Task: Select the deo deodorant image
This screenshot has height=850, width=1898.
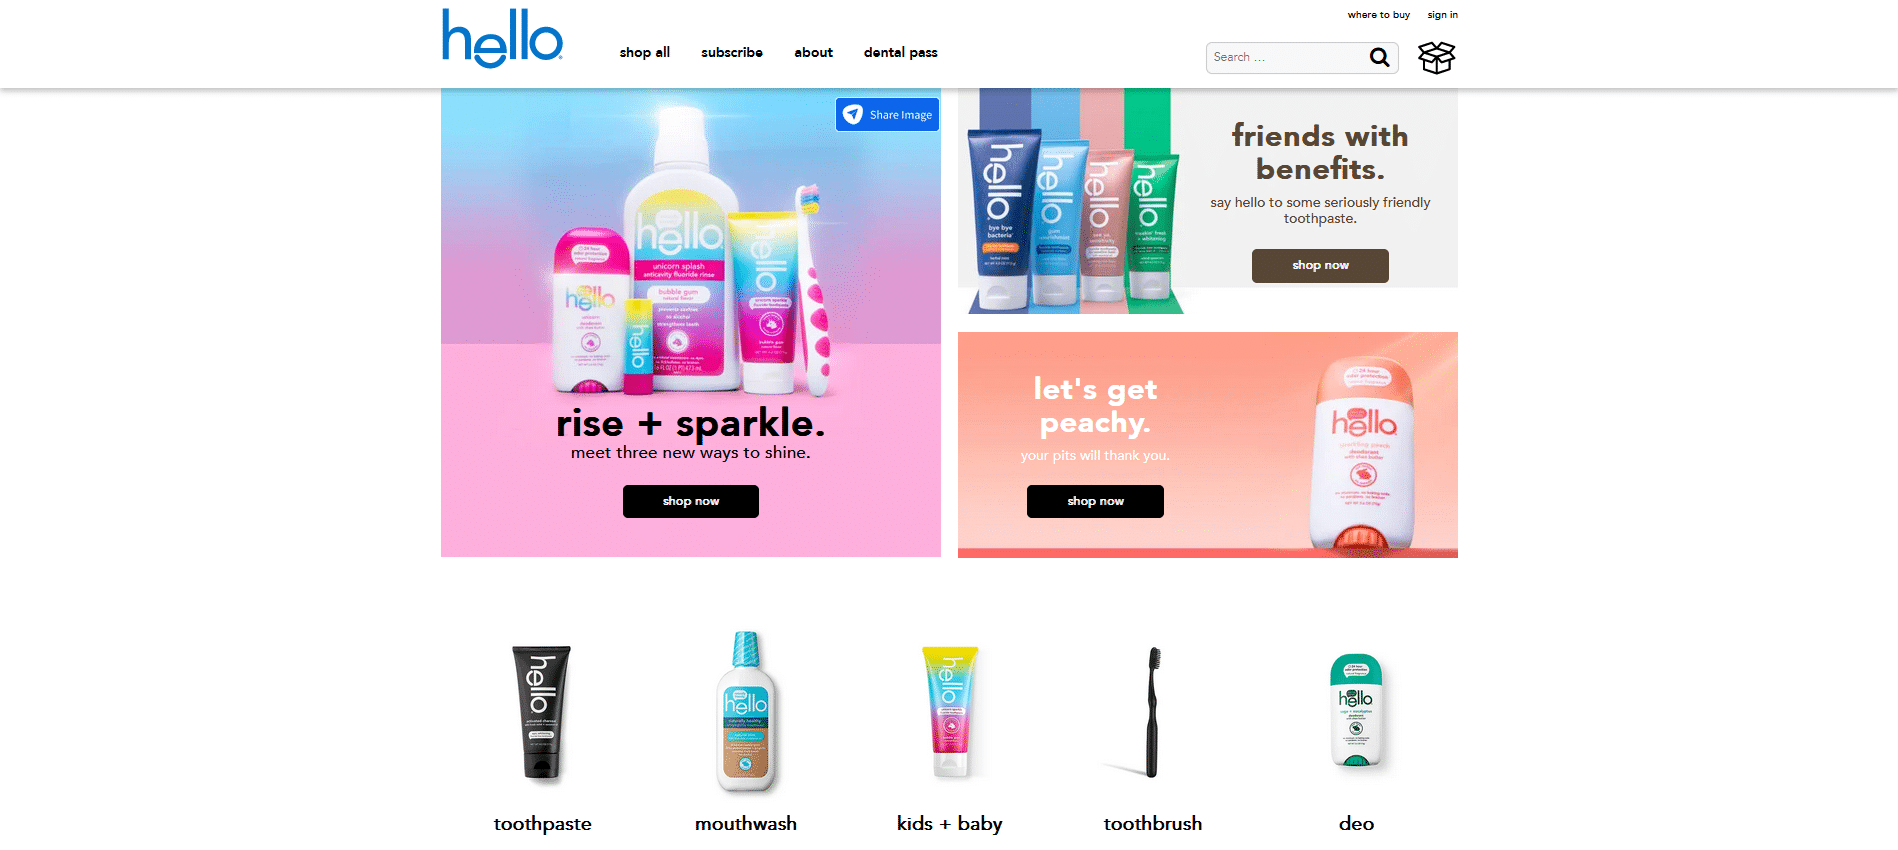Action: [x=1356, y=711]
